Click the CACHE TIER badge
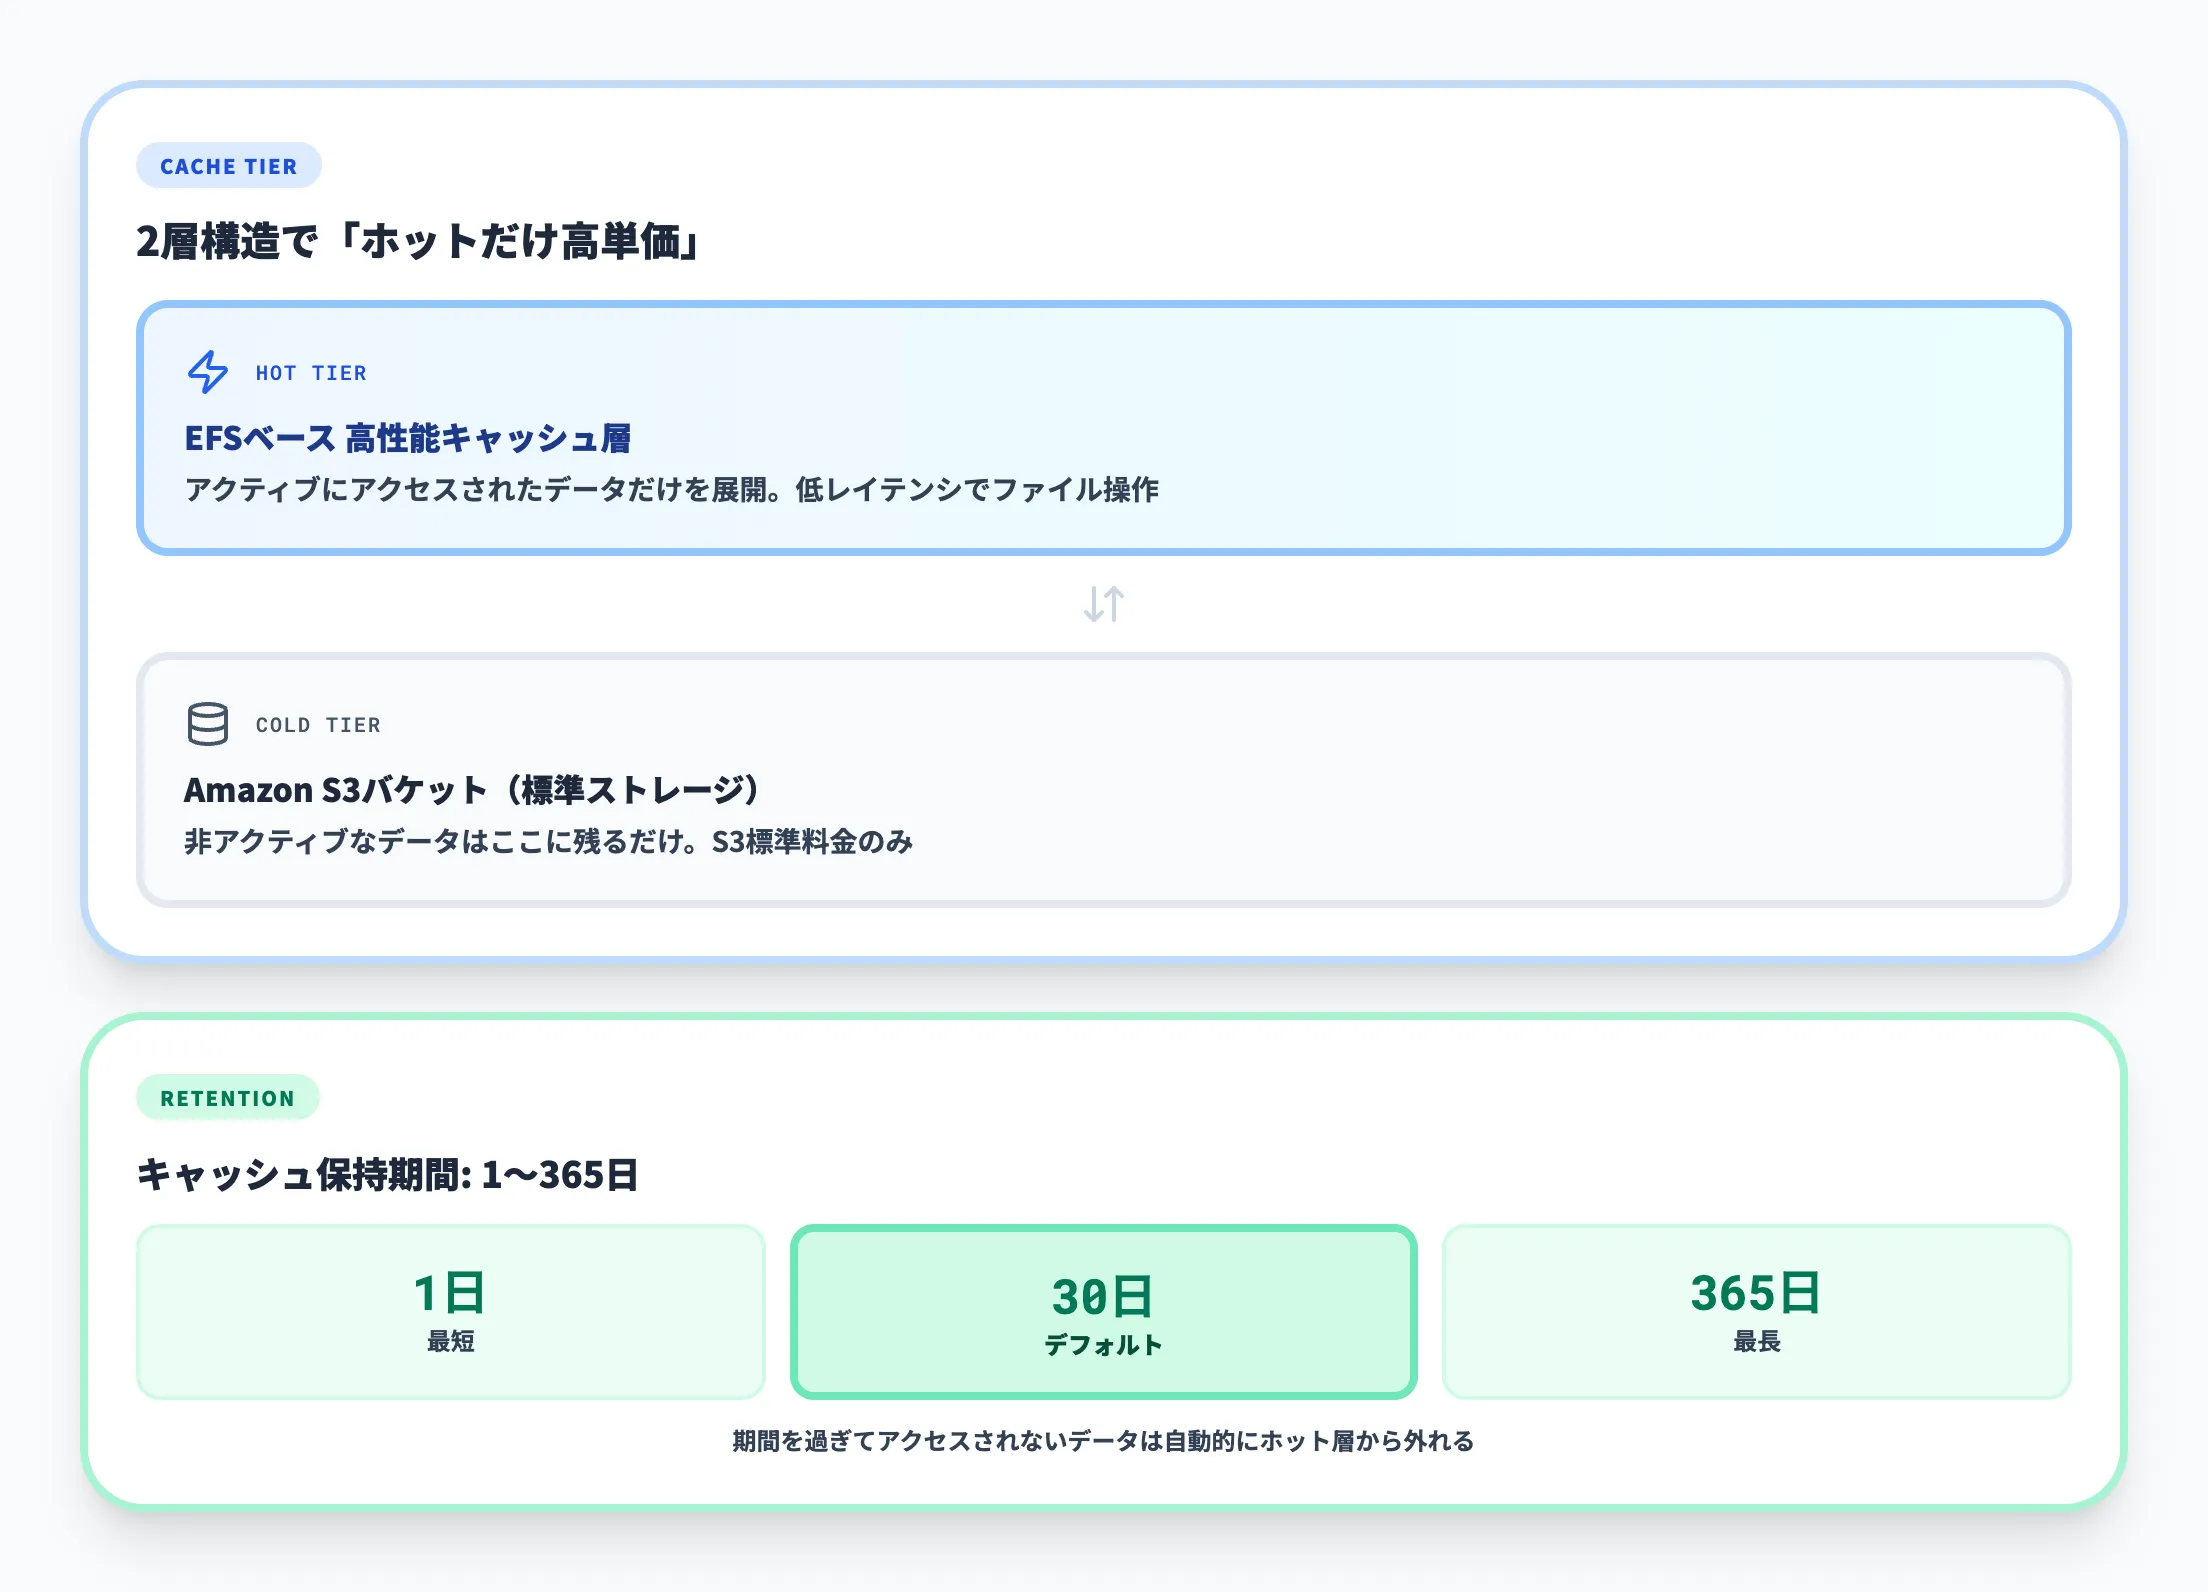2208x1592 pixels. pyautogui.click(x=228, y=166)
